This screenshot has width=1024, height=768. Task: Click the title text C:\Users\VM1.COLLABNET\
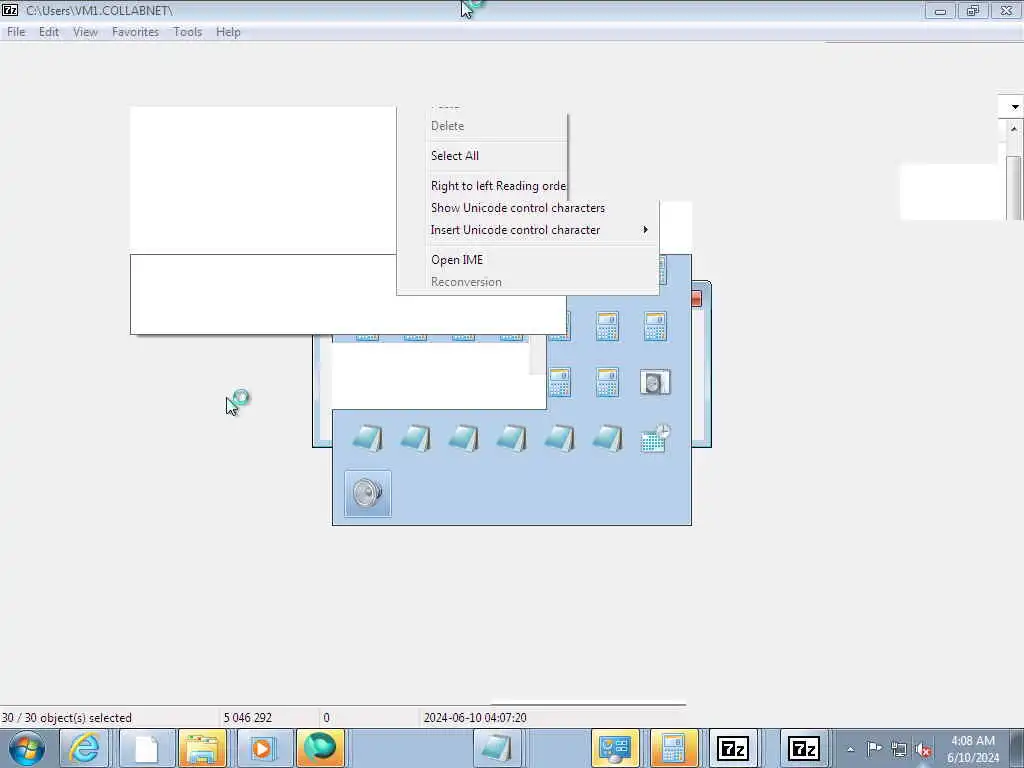point(99,10)
